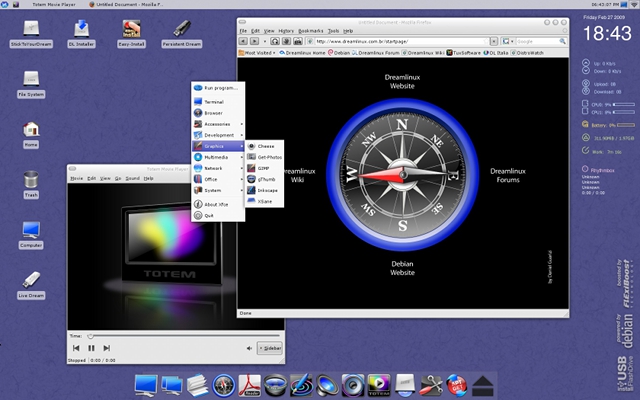Open Dreamlinux Home bookmark in toolbar
The height and width of the screenshot is (400, 640).
[x=302, y=53]
